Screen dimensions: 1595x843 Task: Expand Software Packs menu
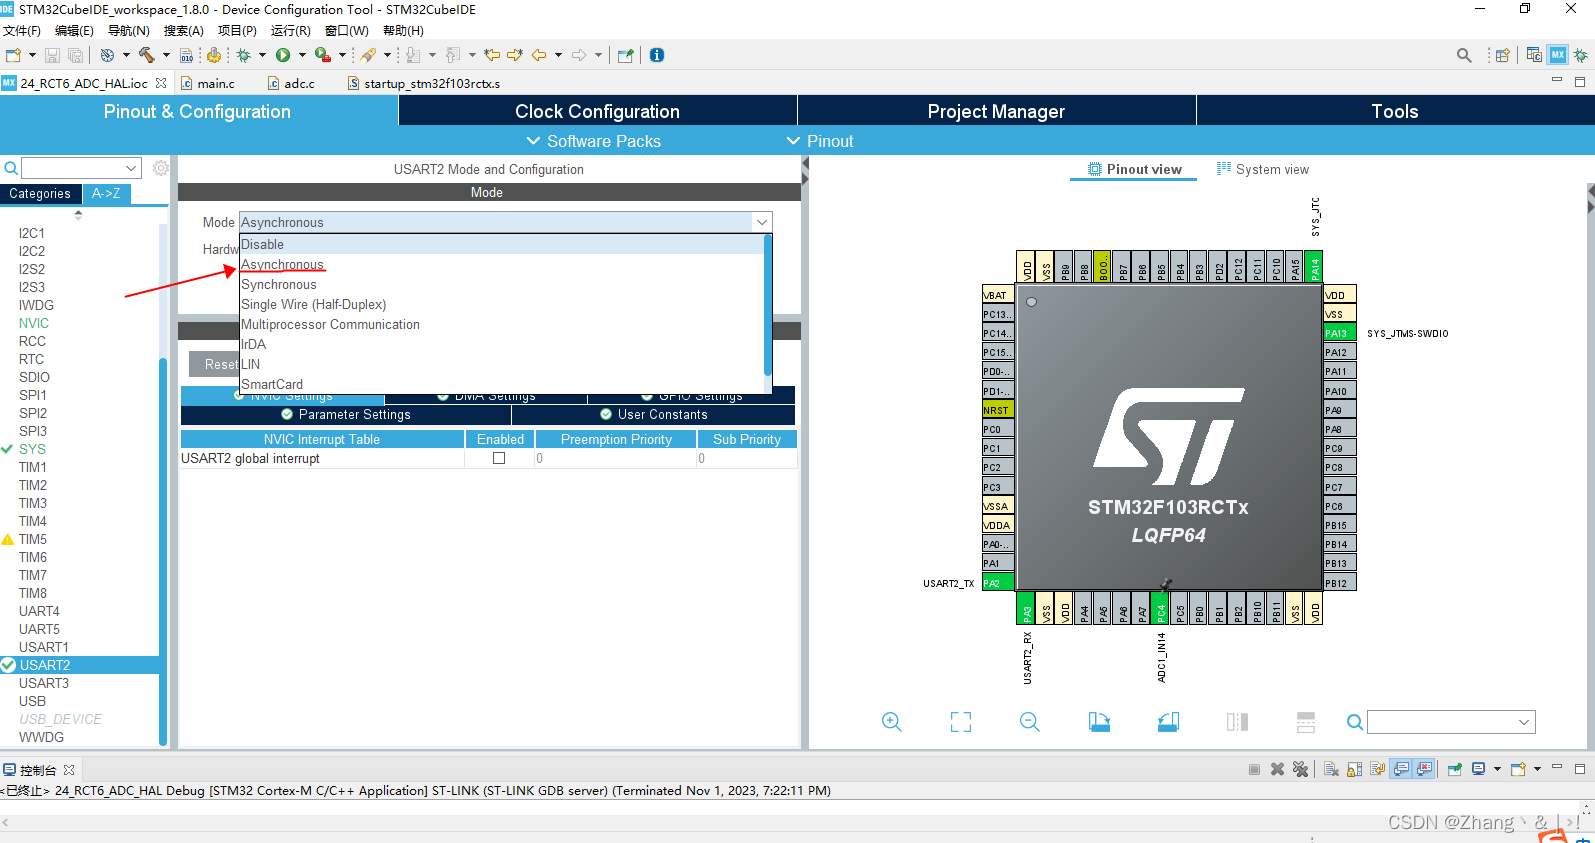point(594,141)
